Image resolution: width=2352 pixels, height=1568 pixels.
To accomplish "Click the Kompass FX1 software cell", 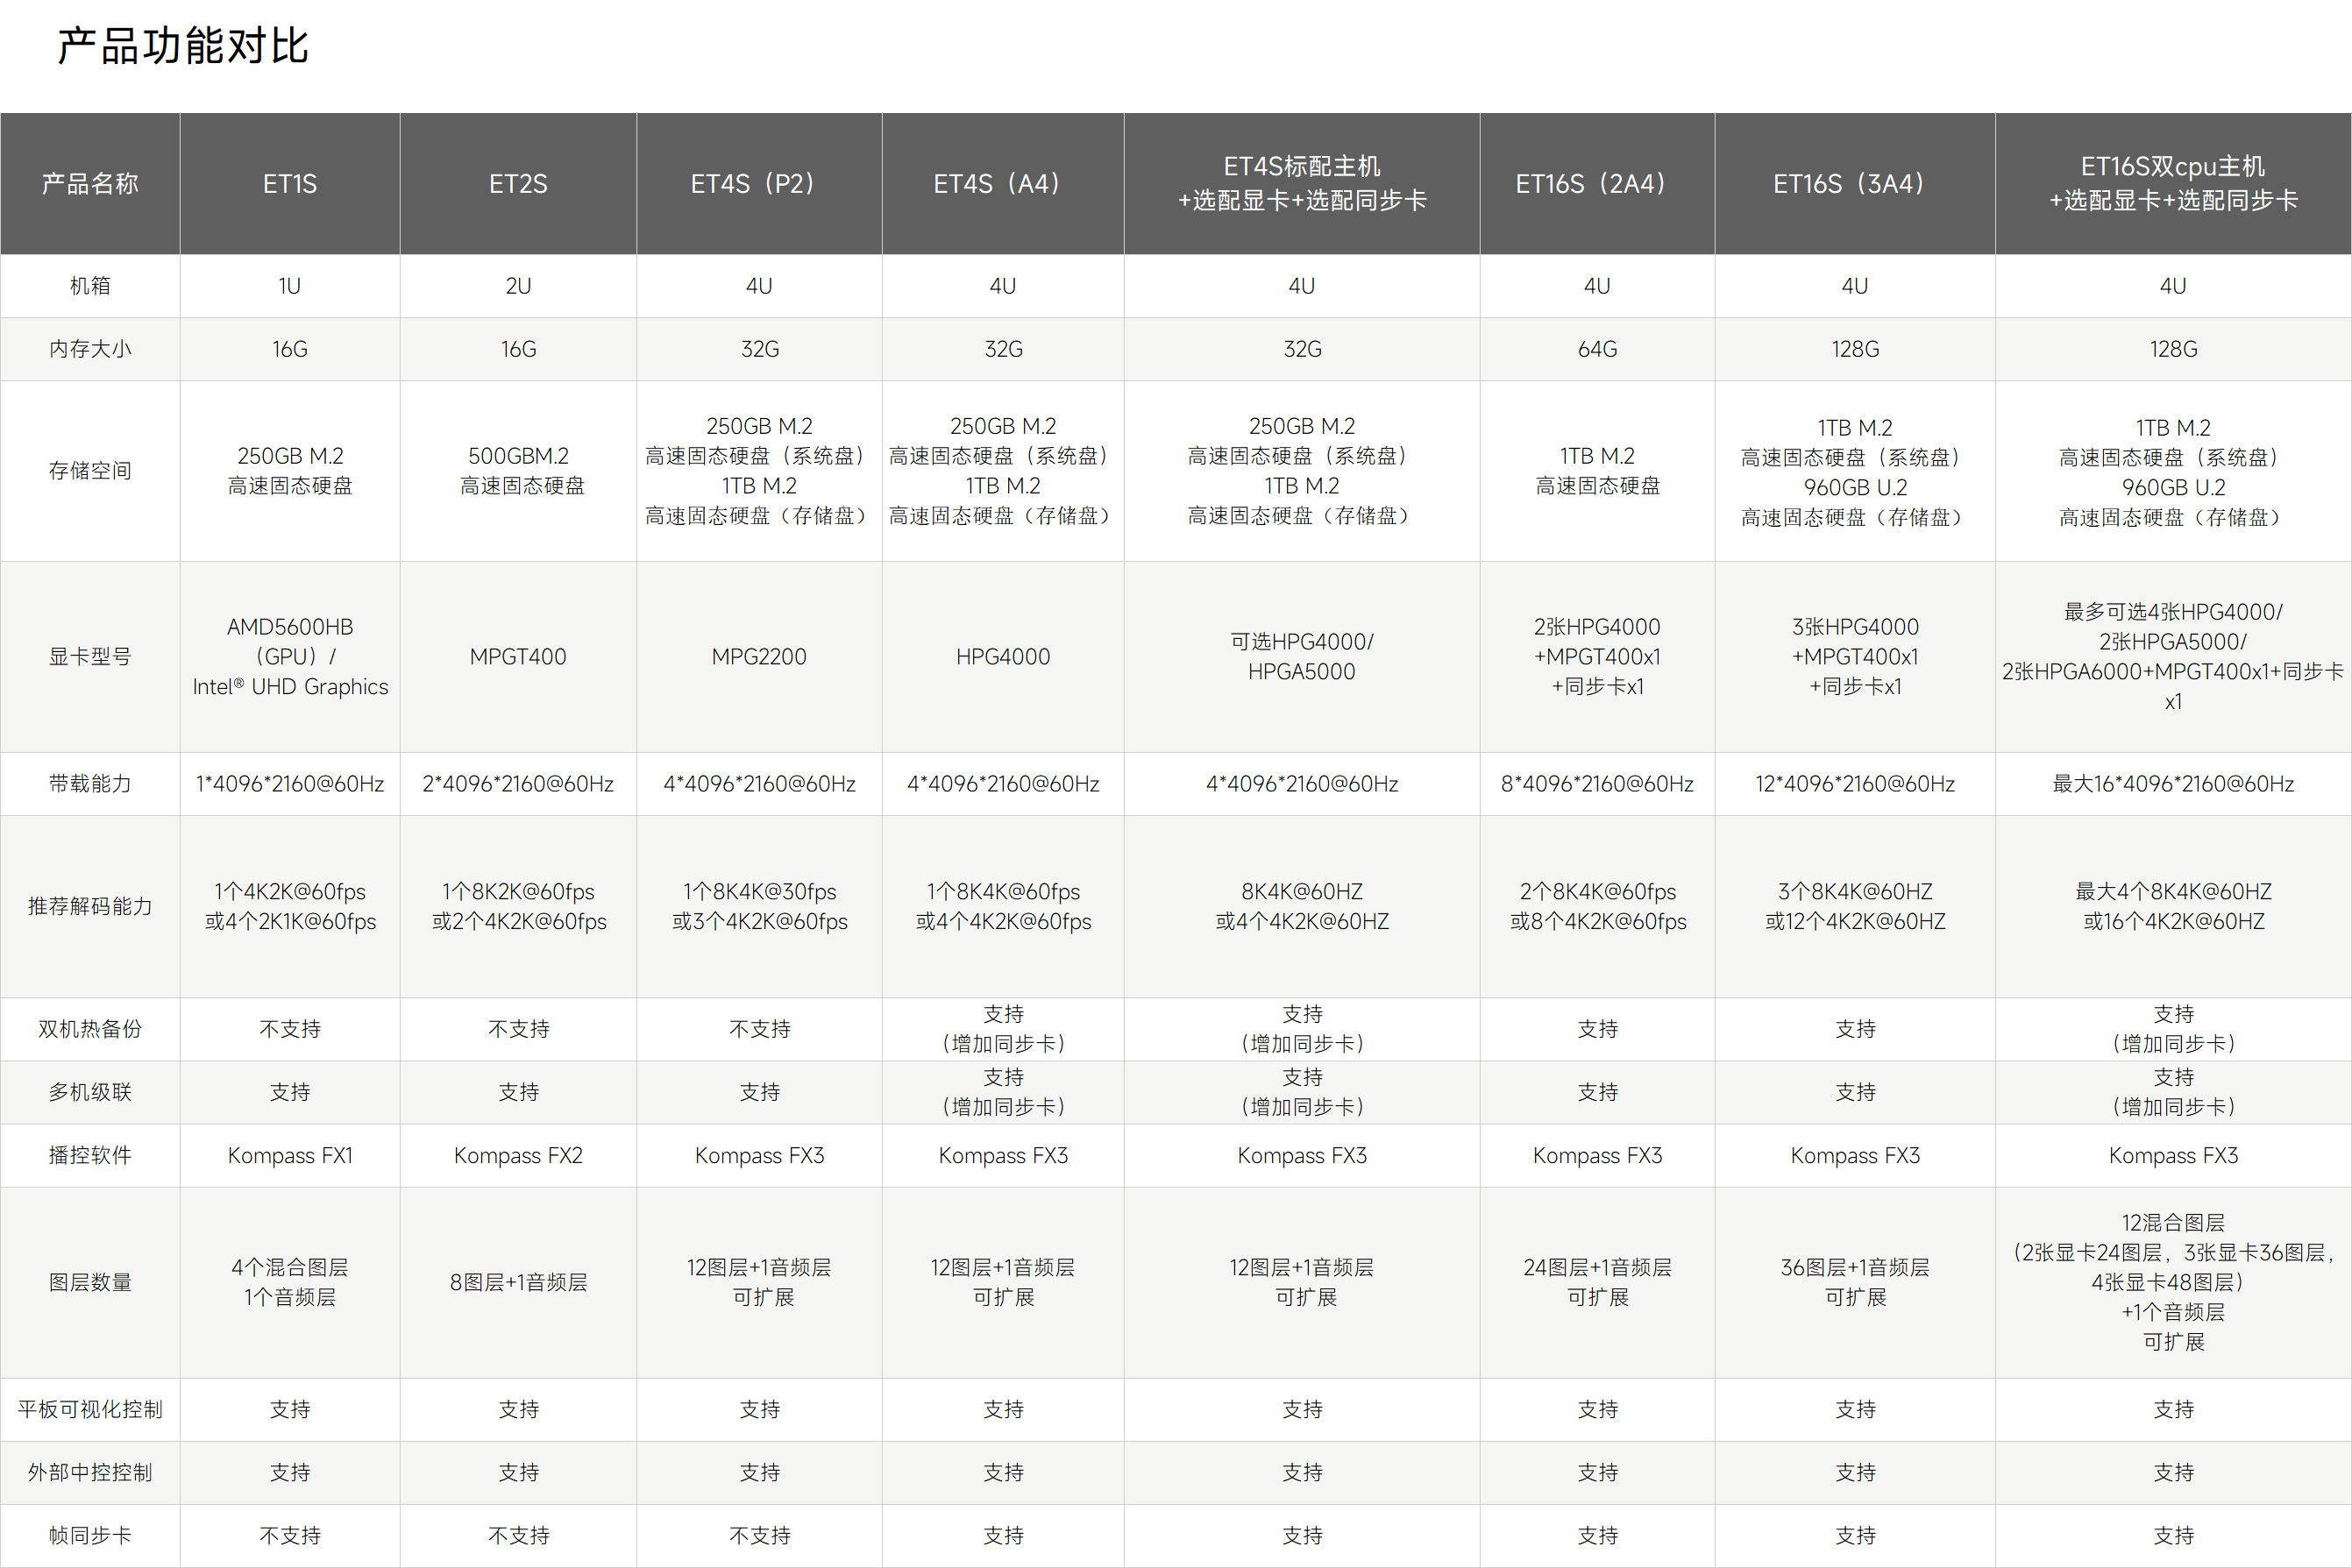I will click(x=290, y=1156).
